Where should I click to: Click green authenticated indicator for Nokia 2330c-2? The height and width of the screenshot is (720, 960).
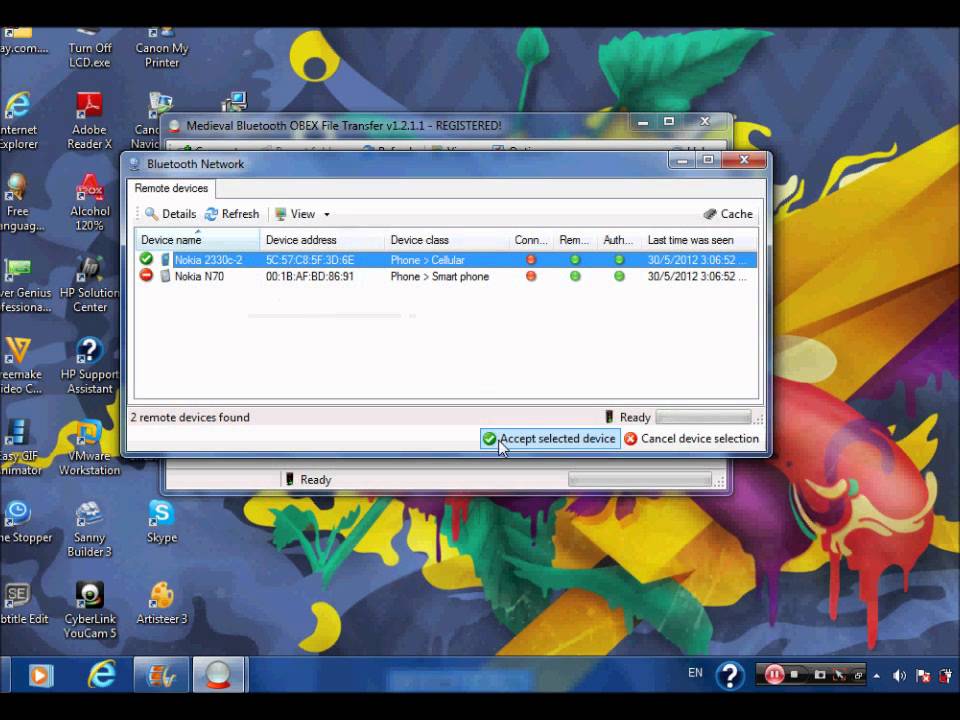619,260
